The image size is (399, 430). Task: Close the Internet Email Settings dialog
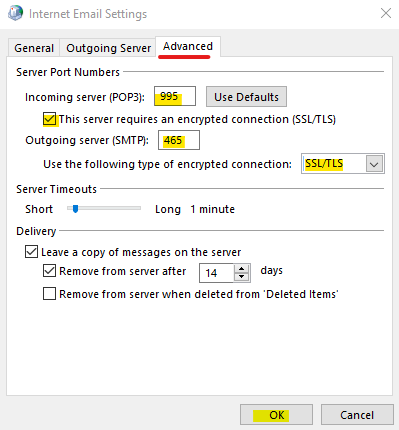pos(386,13)
